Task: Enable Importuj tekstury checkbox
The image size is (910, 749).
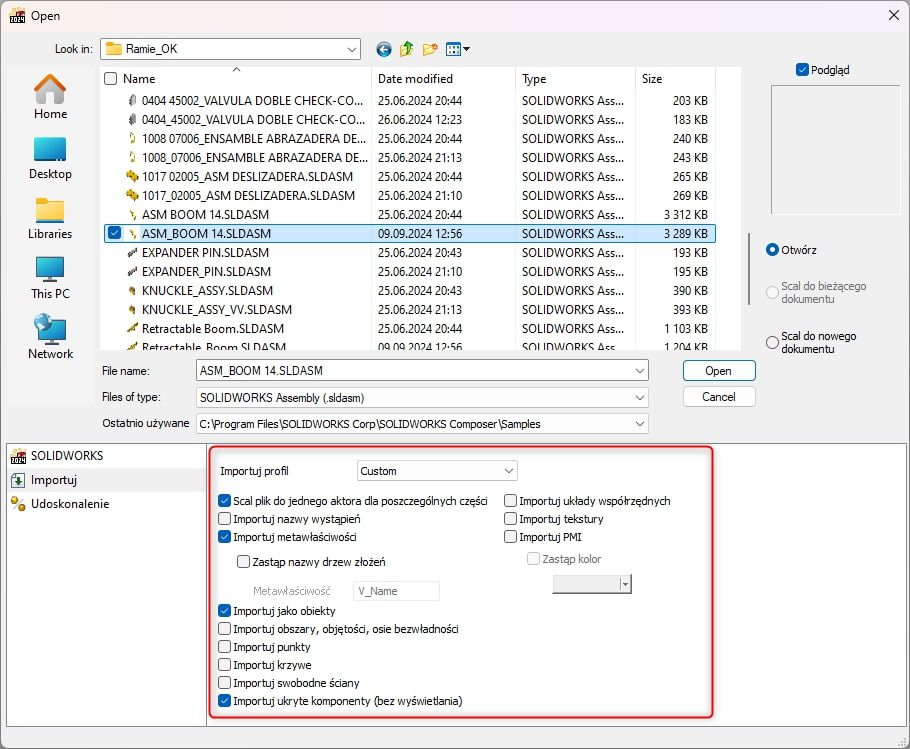Action: (x=511, y=519)
